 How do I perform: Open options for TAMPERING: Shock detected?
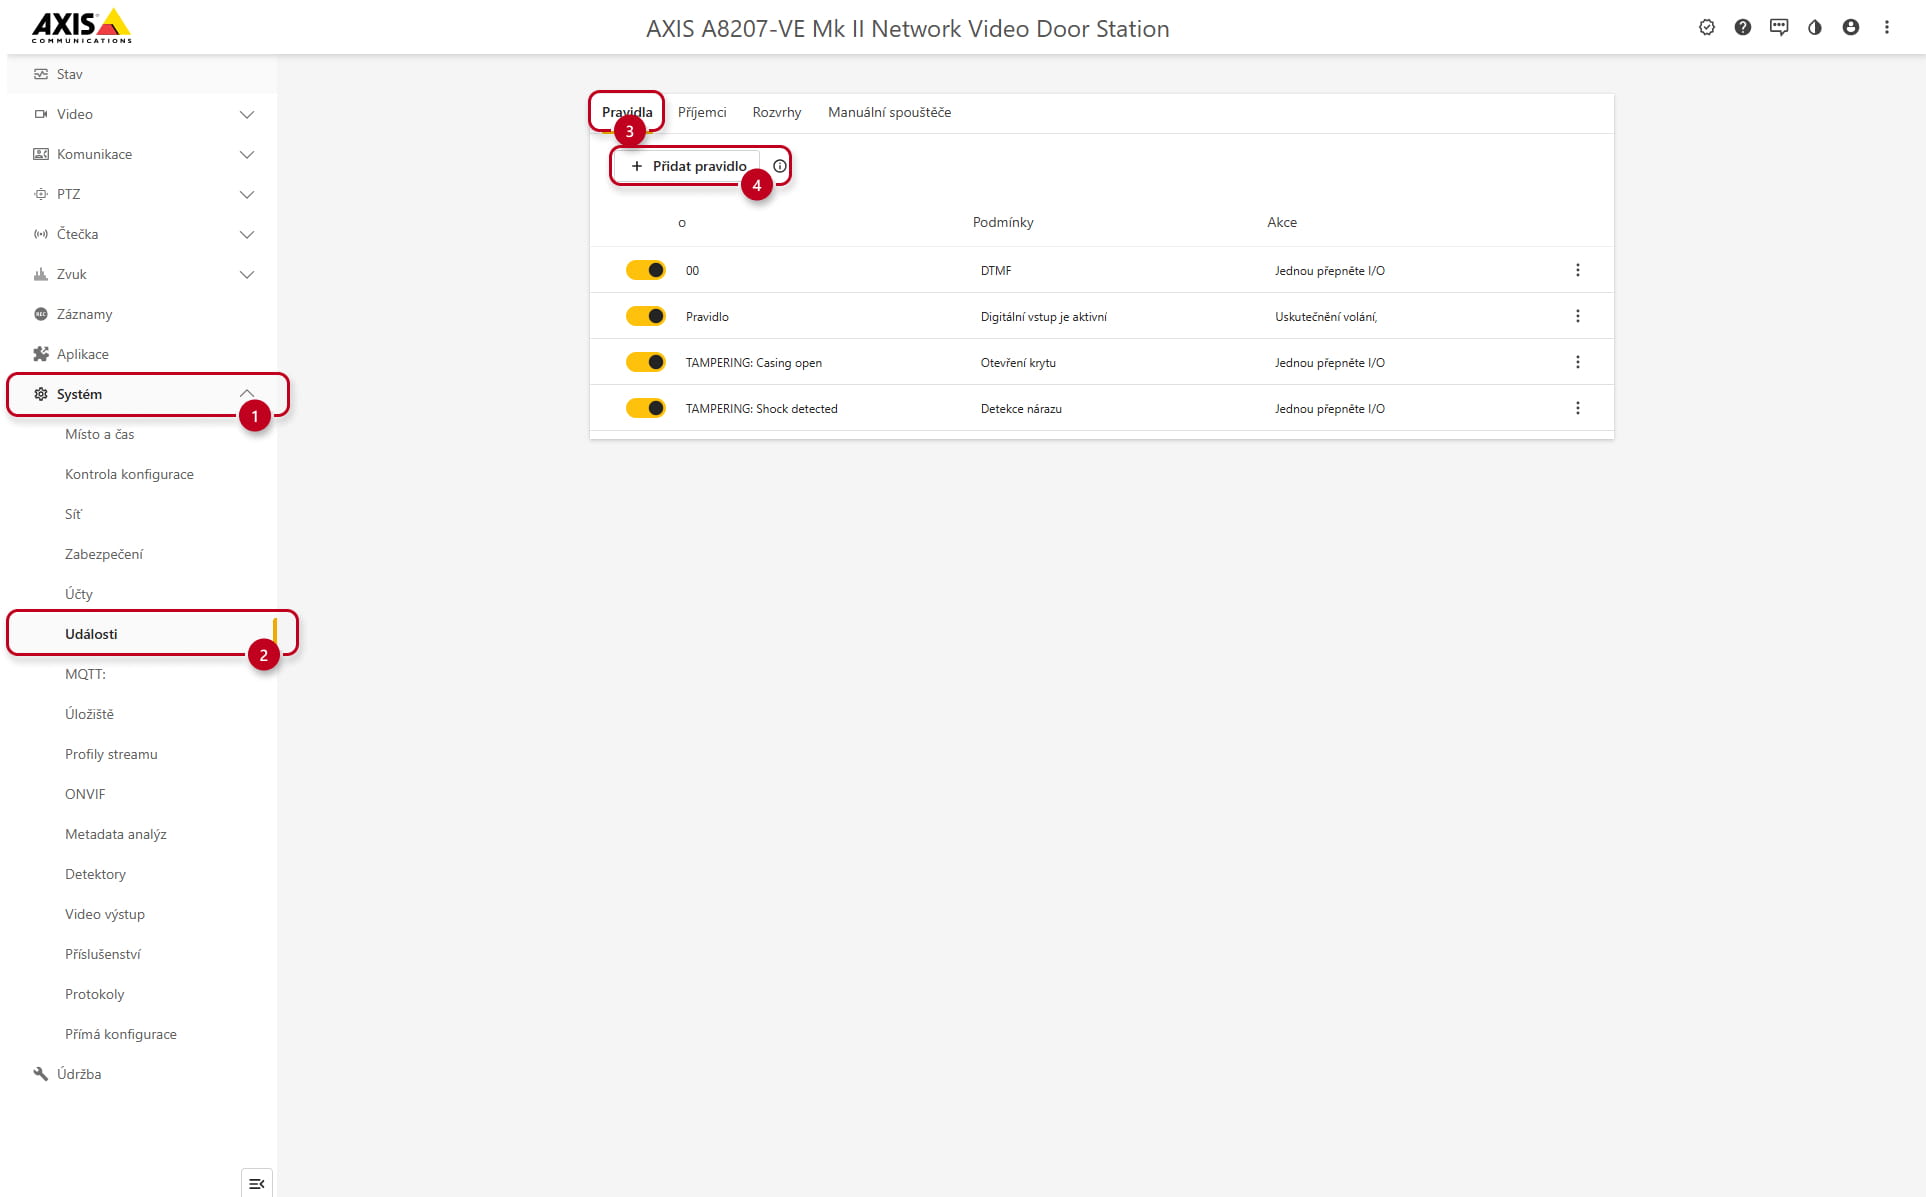(1578, 408)
